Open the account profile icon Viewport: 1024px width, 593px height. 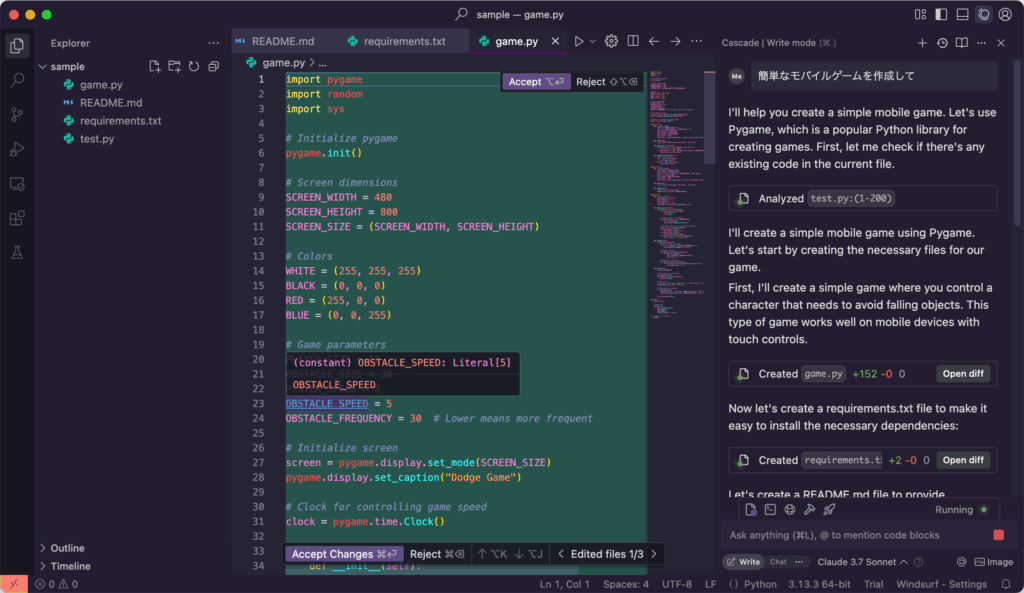(1005, 14)
